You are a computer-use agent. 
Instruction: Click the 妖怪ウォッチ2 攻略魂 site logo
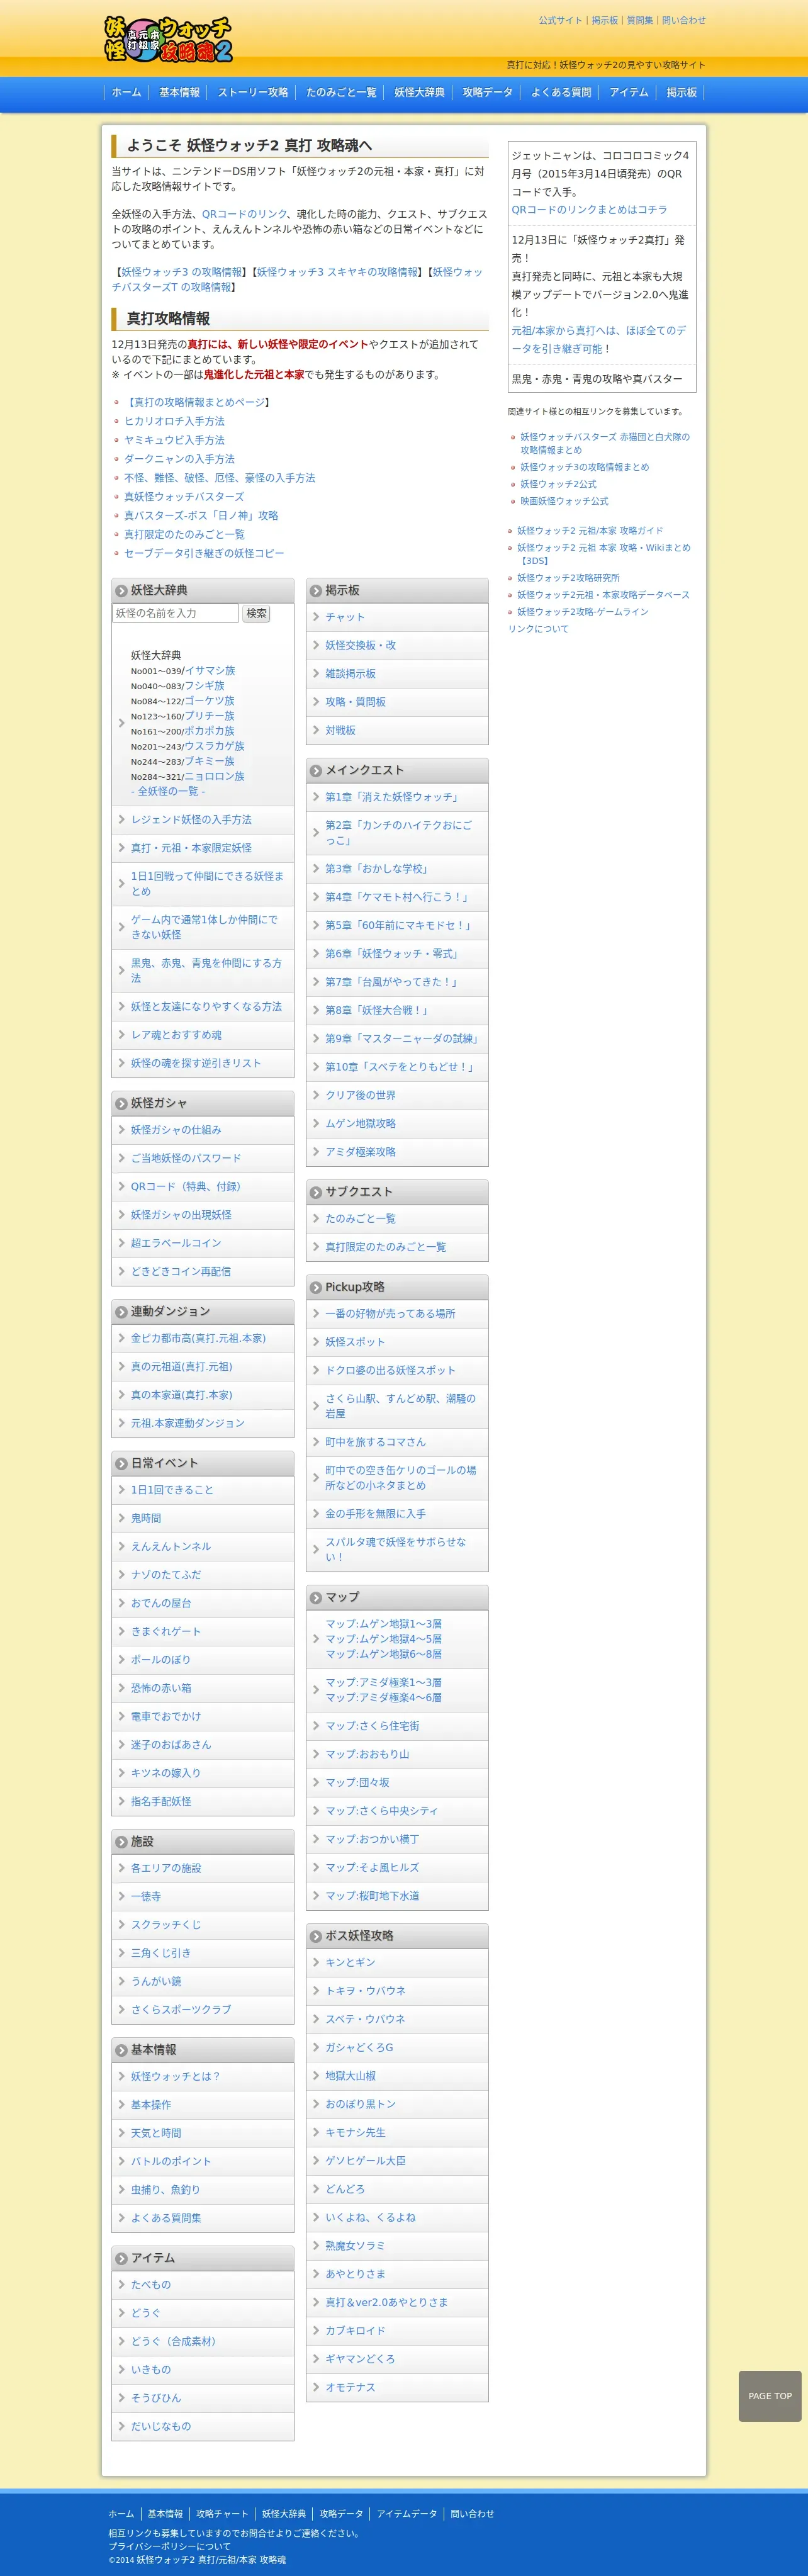[169, 38]
